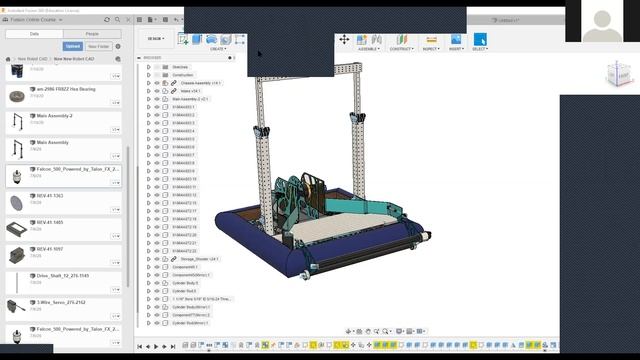
Task: Open the REV-41-1465 thumbnail
Action: pos(17,230)
